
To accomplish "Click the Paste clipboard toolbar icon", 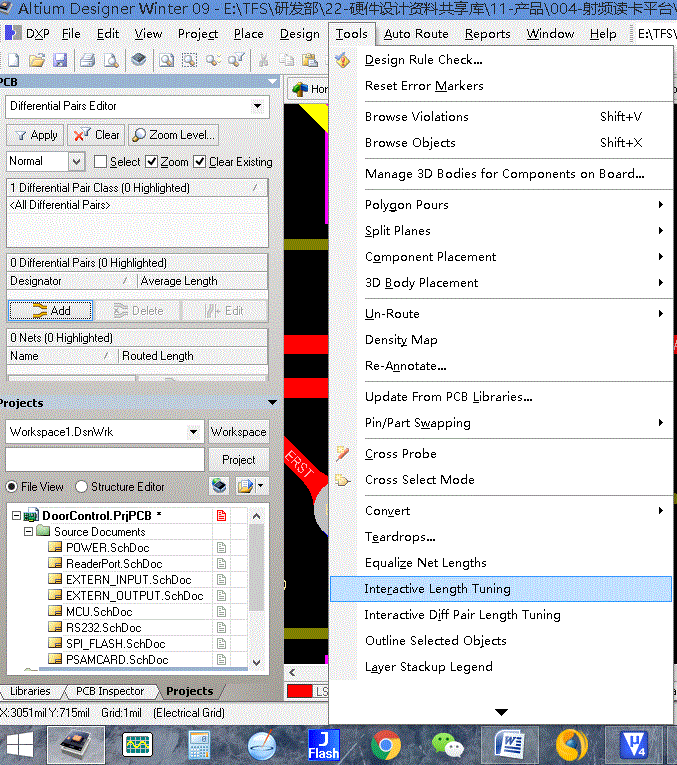I will (309, 60).
